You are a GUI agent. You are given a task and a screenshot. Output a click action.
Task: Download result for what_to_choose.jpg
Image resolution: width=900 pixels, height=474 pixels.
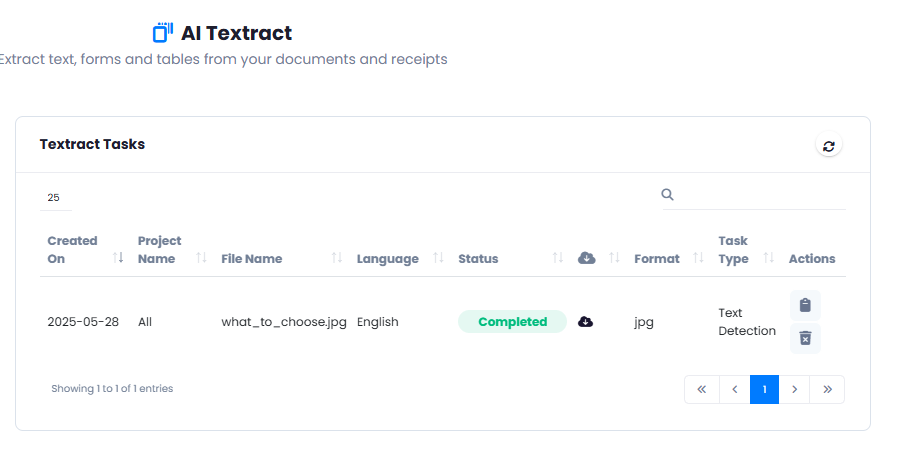[585, 322]
